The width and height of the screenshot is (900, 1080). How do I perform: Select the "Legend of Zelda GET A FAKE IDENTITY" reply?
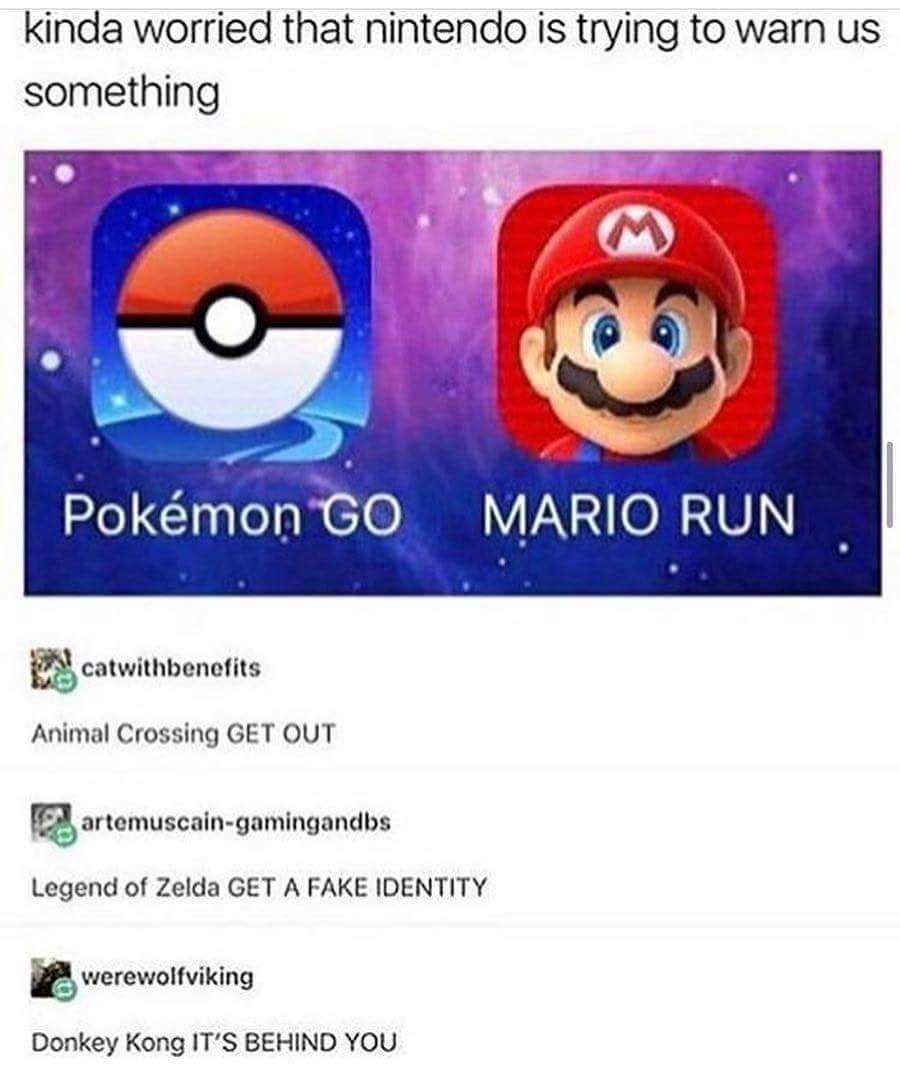259,887
